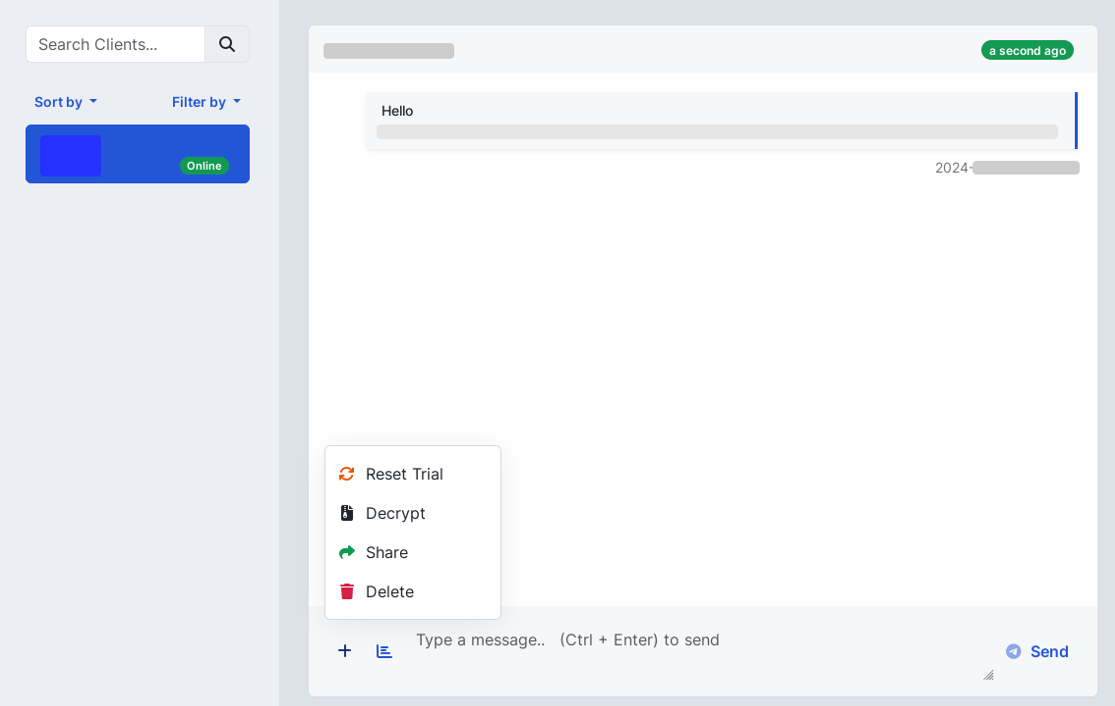Image resolution: width=1115 pixels, height=706 pixels.
Task: Click the Send paper plane icon
Action: (x=1011, y=651)
